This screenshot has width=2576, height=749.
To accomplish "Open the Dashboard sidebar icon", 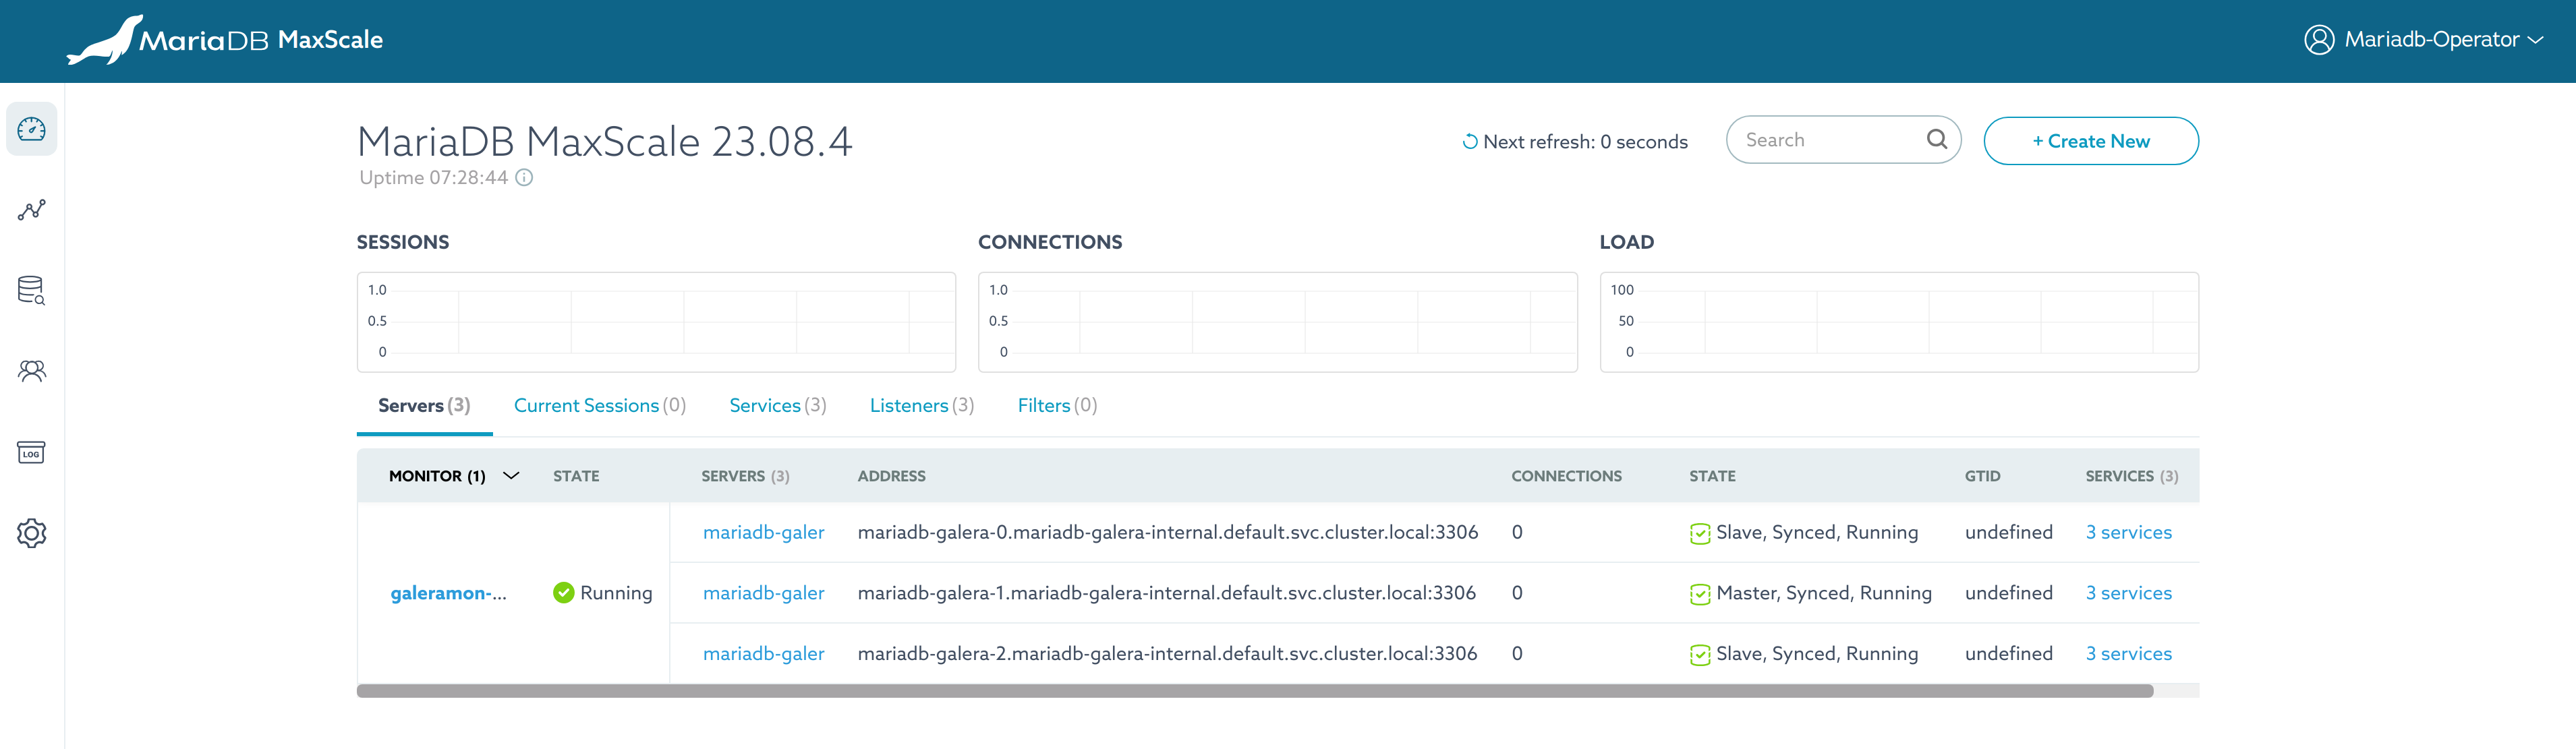I will [x=31, y=129].
